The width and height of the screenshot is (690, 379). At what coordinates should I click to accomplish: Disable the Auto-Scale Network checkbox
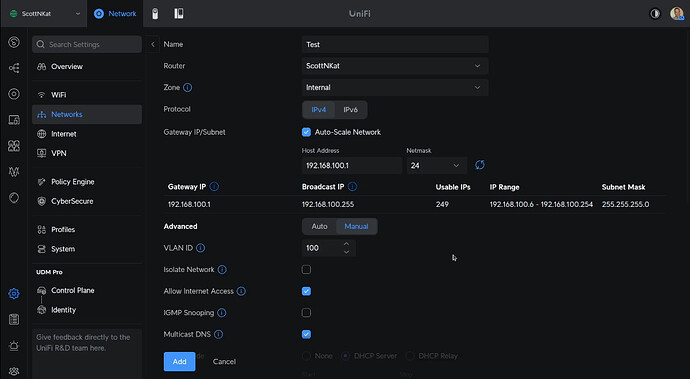(306, 132)
